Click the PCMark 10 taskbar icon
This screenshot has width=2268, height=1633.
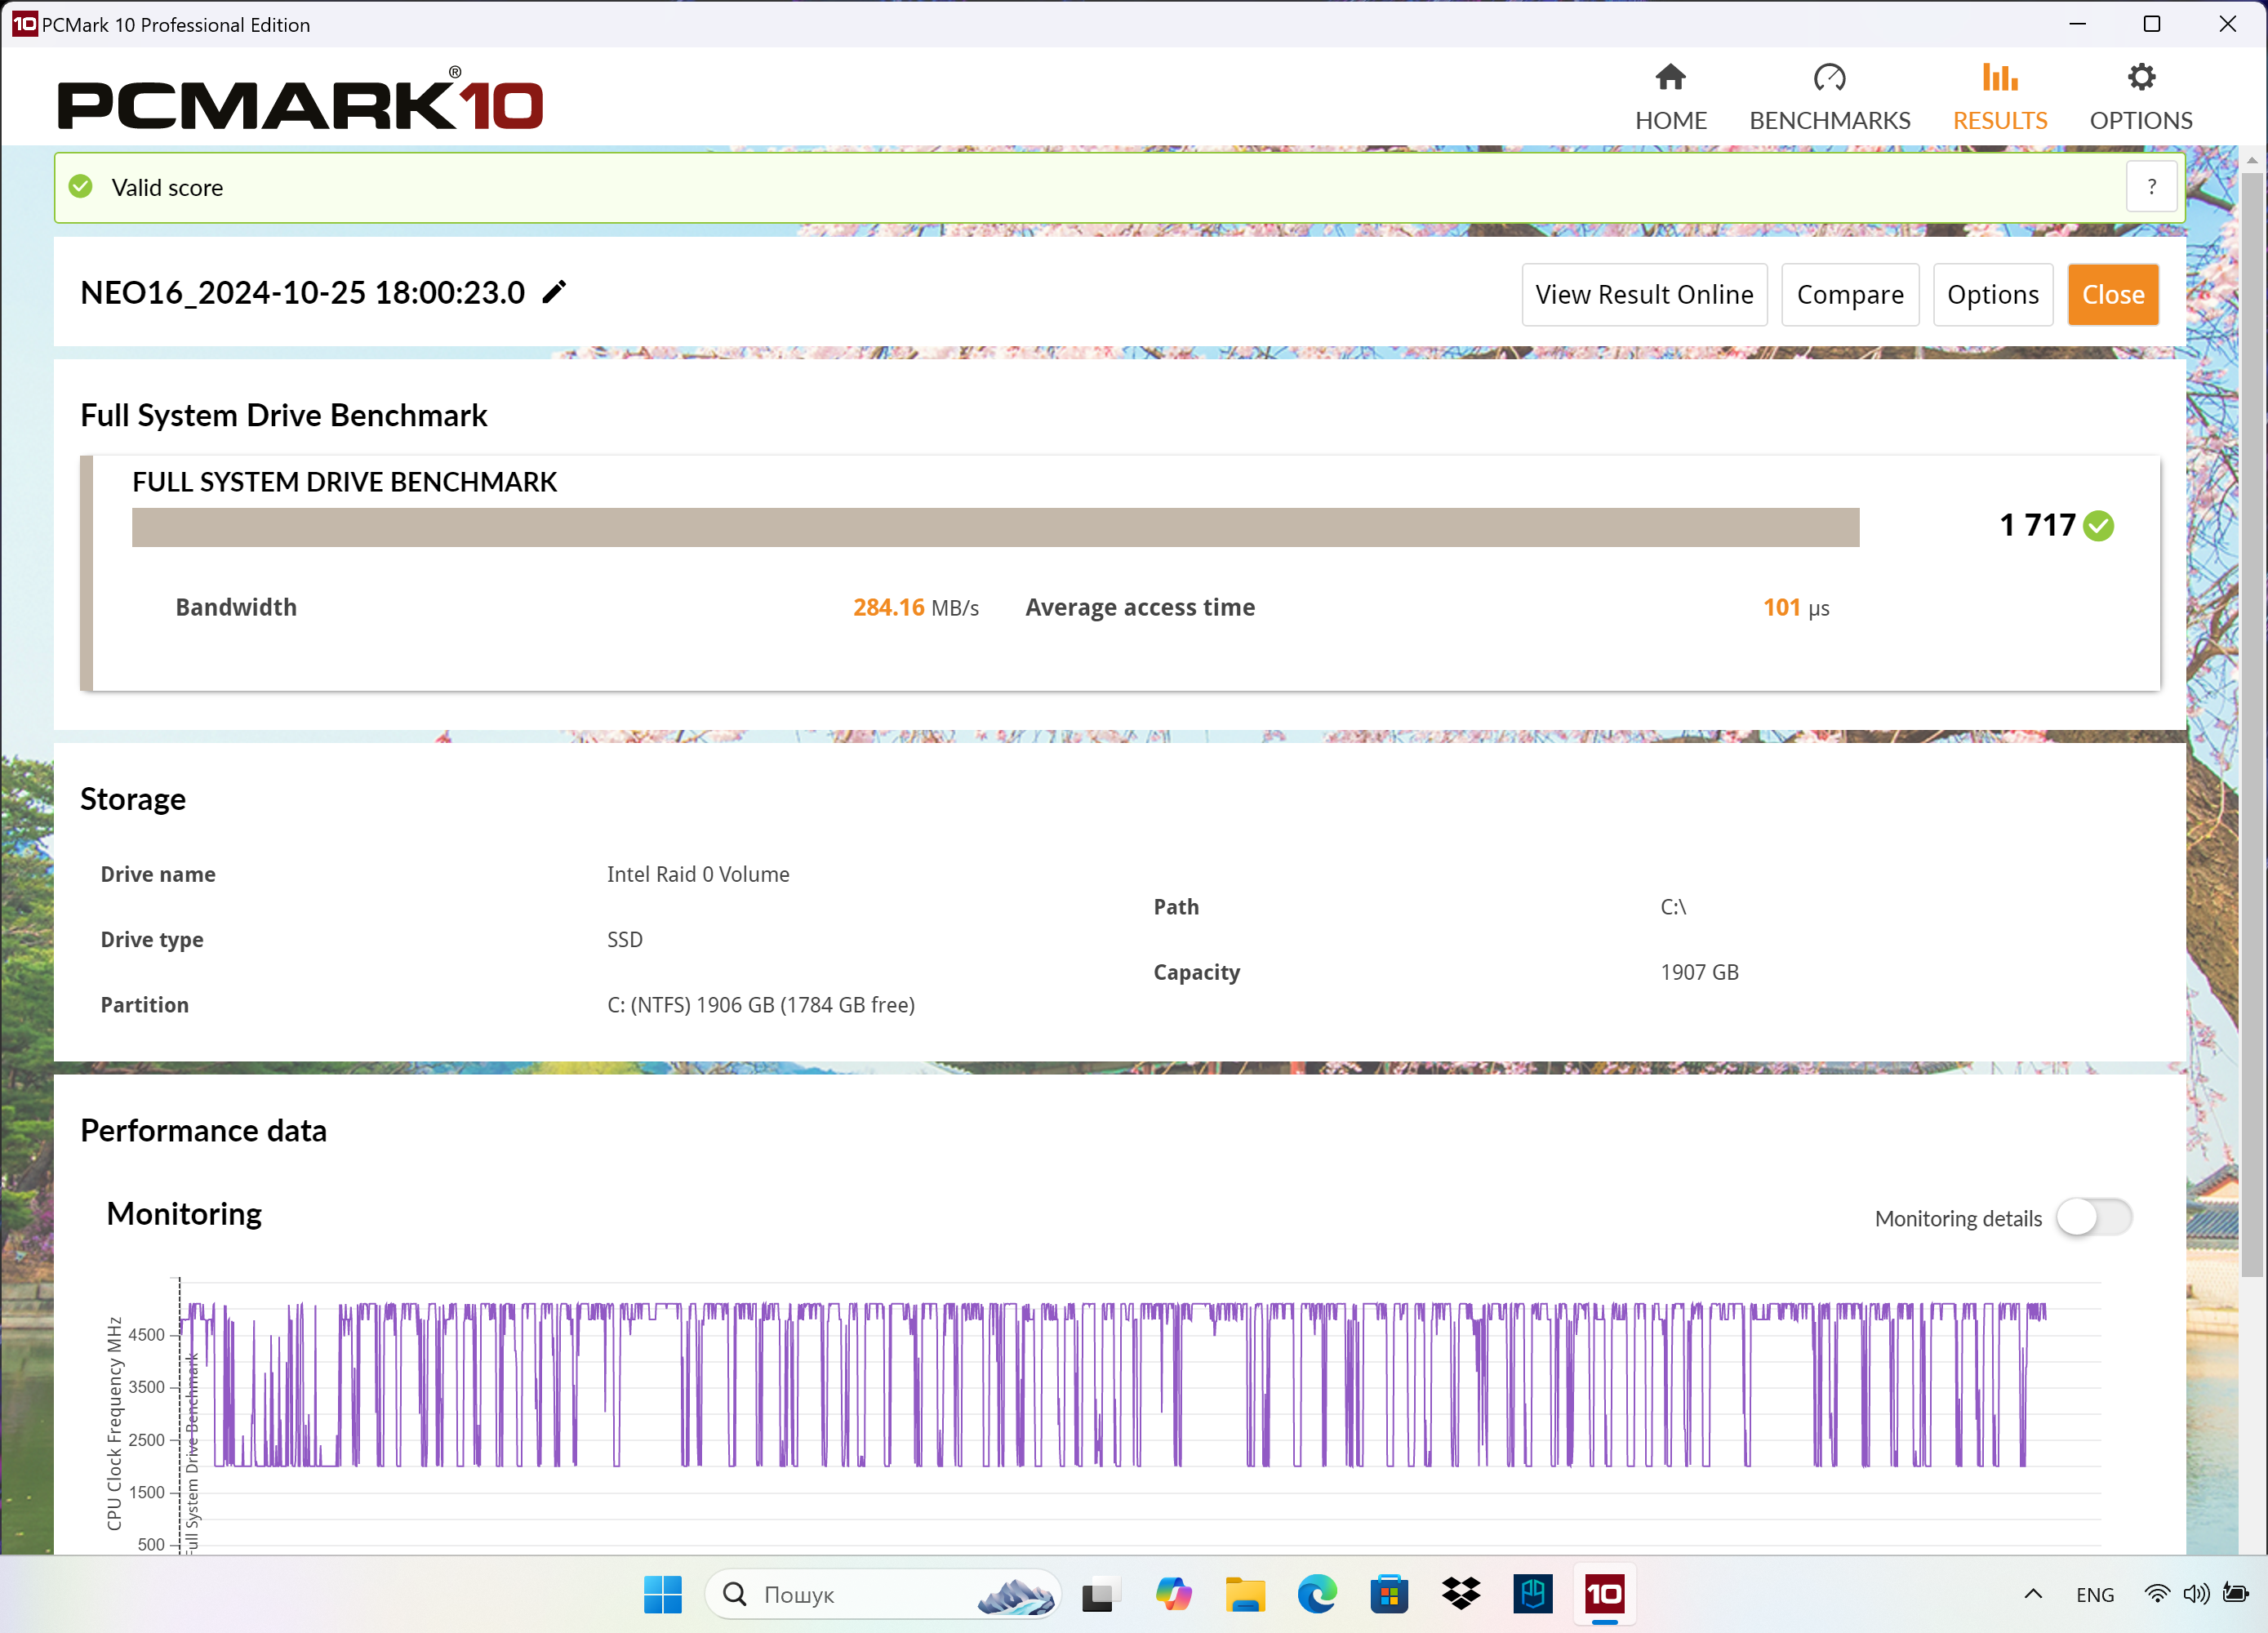(1605, 1595)
